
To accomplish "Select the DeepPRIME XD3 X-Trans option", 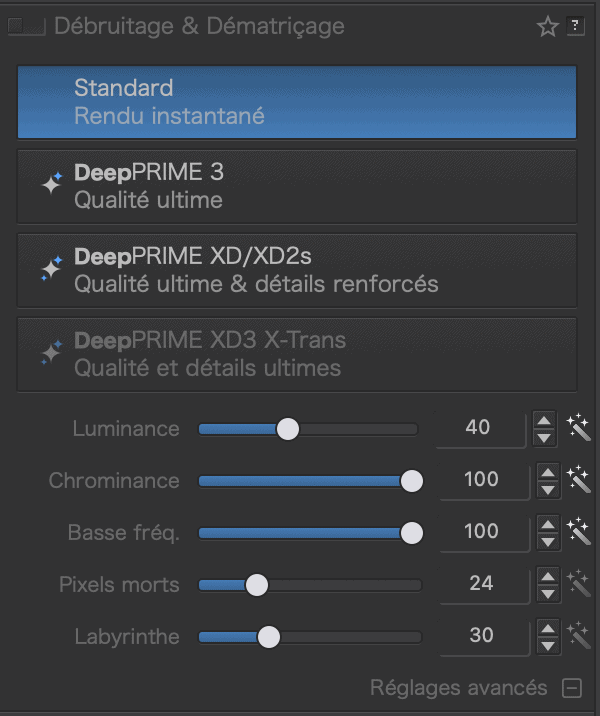I will pos(297,354).
